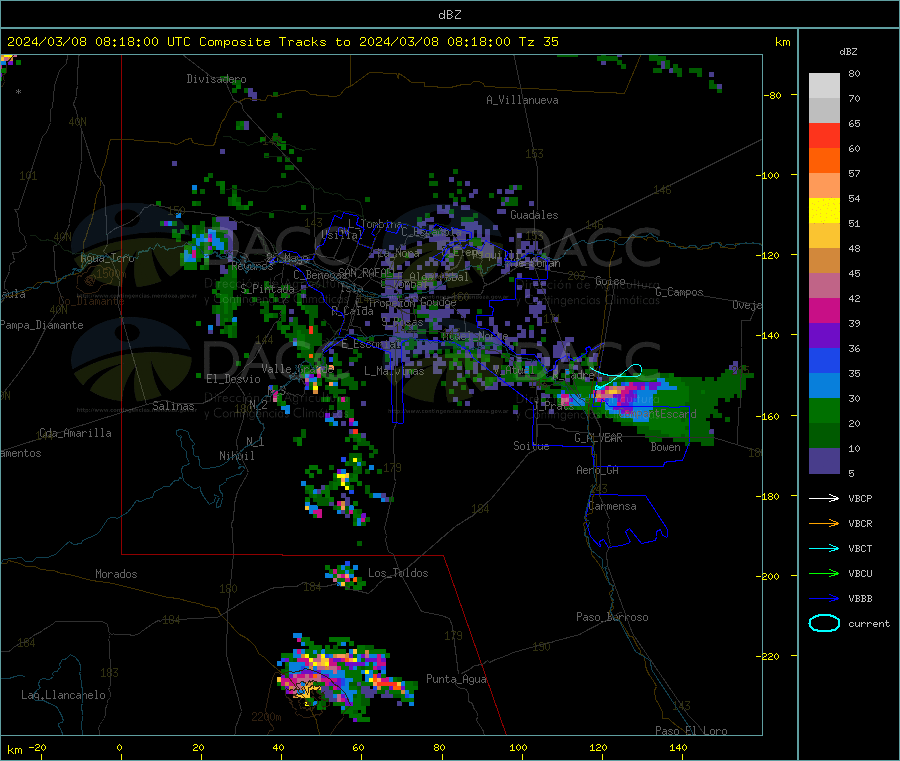Click the Paso_Barroso map label

(x=612, y=617)
